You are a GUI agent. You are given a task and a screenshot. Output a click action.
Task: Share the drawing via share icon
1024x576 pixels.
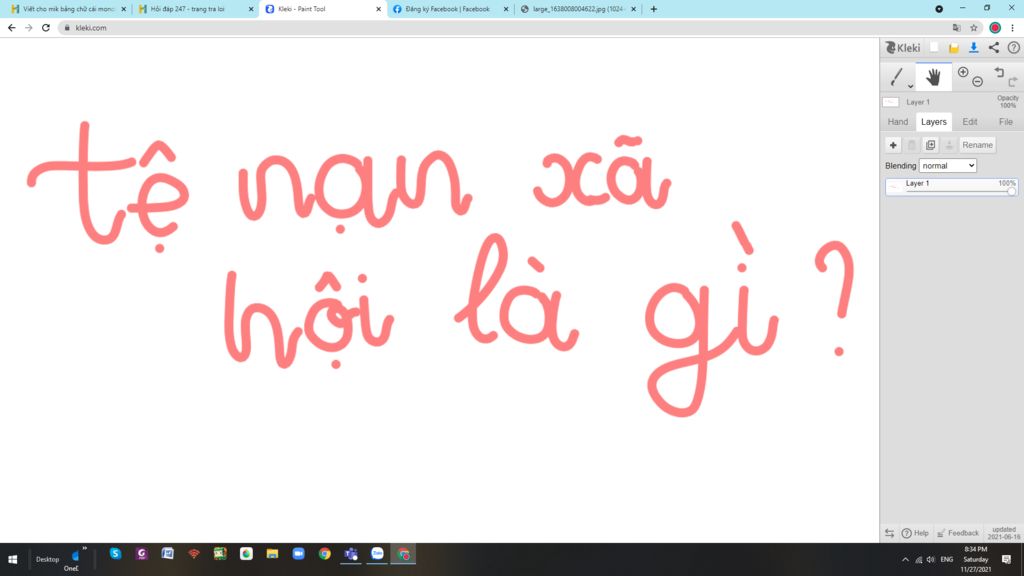[x=993, y=48]
